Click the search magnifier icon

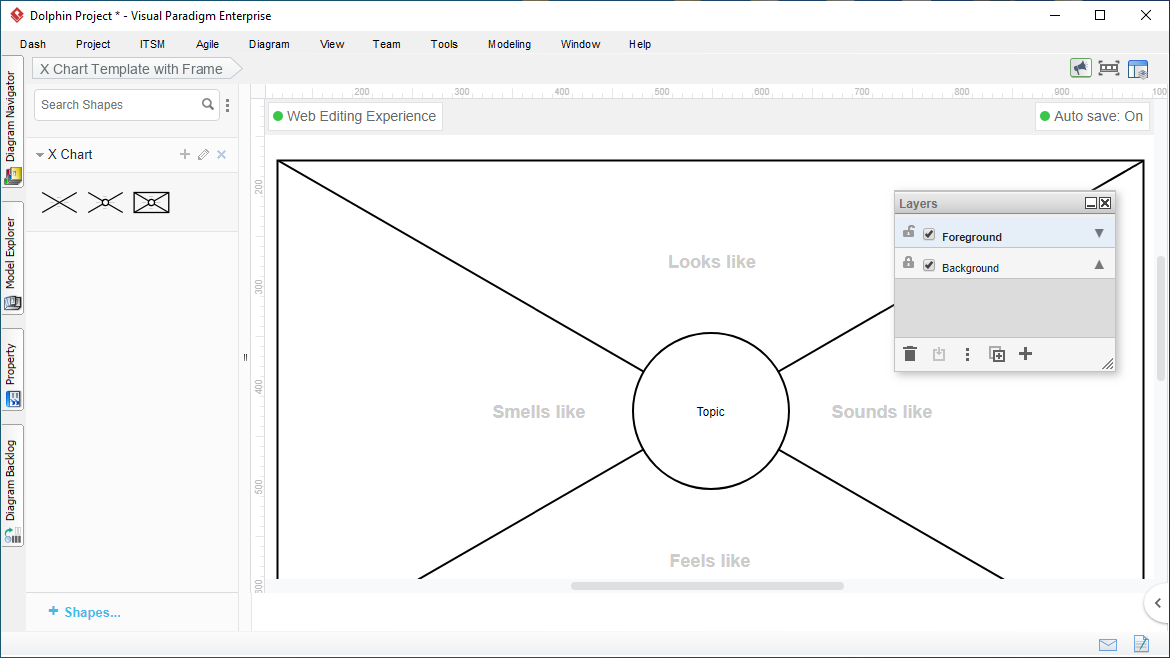tap(208, 104)
